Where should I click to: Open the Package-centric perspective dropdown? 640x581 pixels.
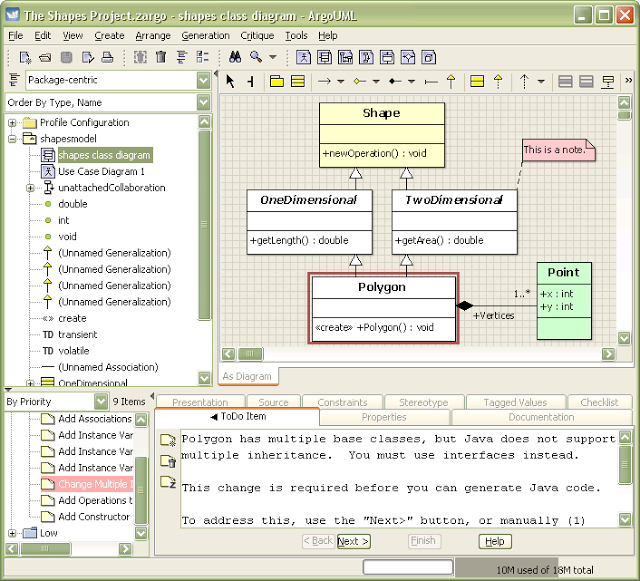tap(203, 80)
